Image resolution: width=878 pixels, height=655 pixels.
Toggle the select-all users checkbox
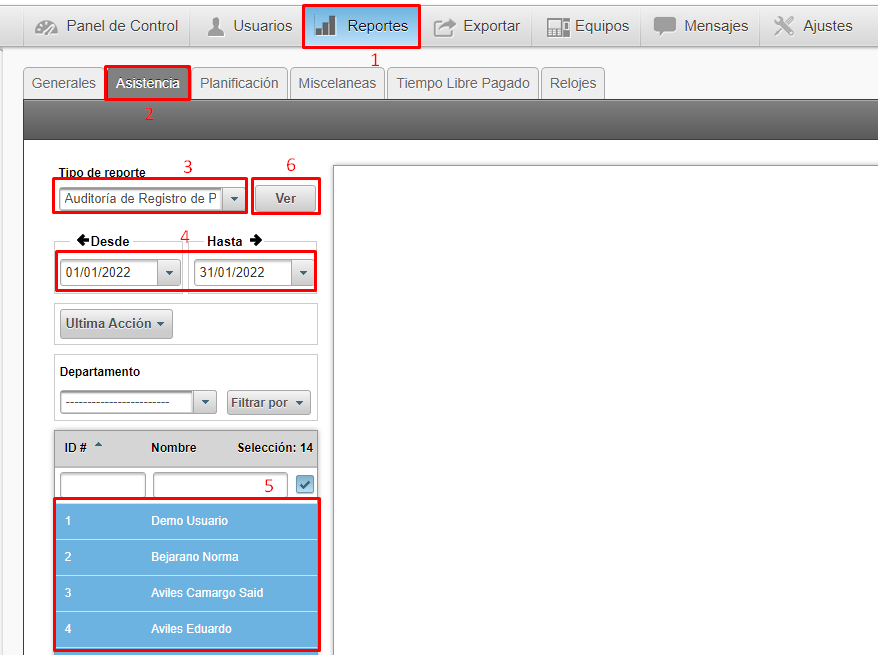305,485
